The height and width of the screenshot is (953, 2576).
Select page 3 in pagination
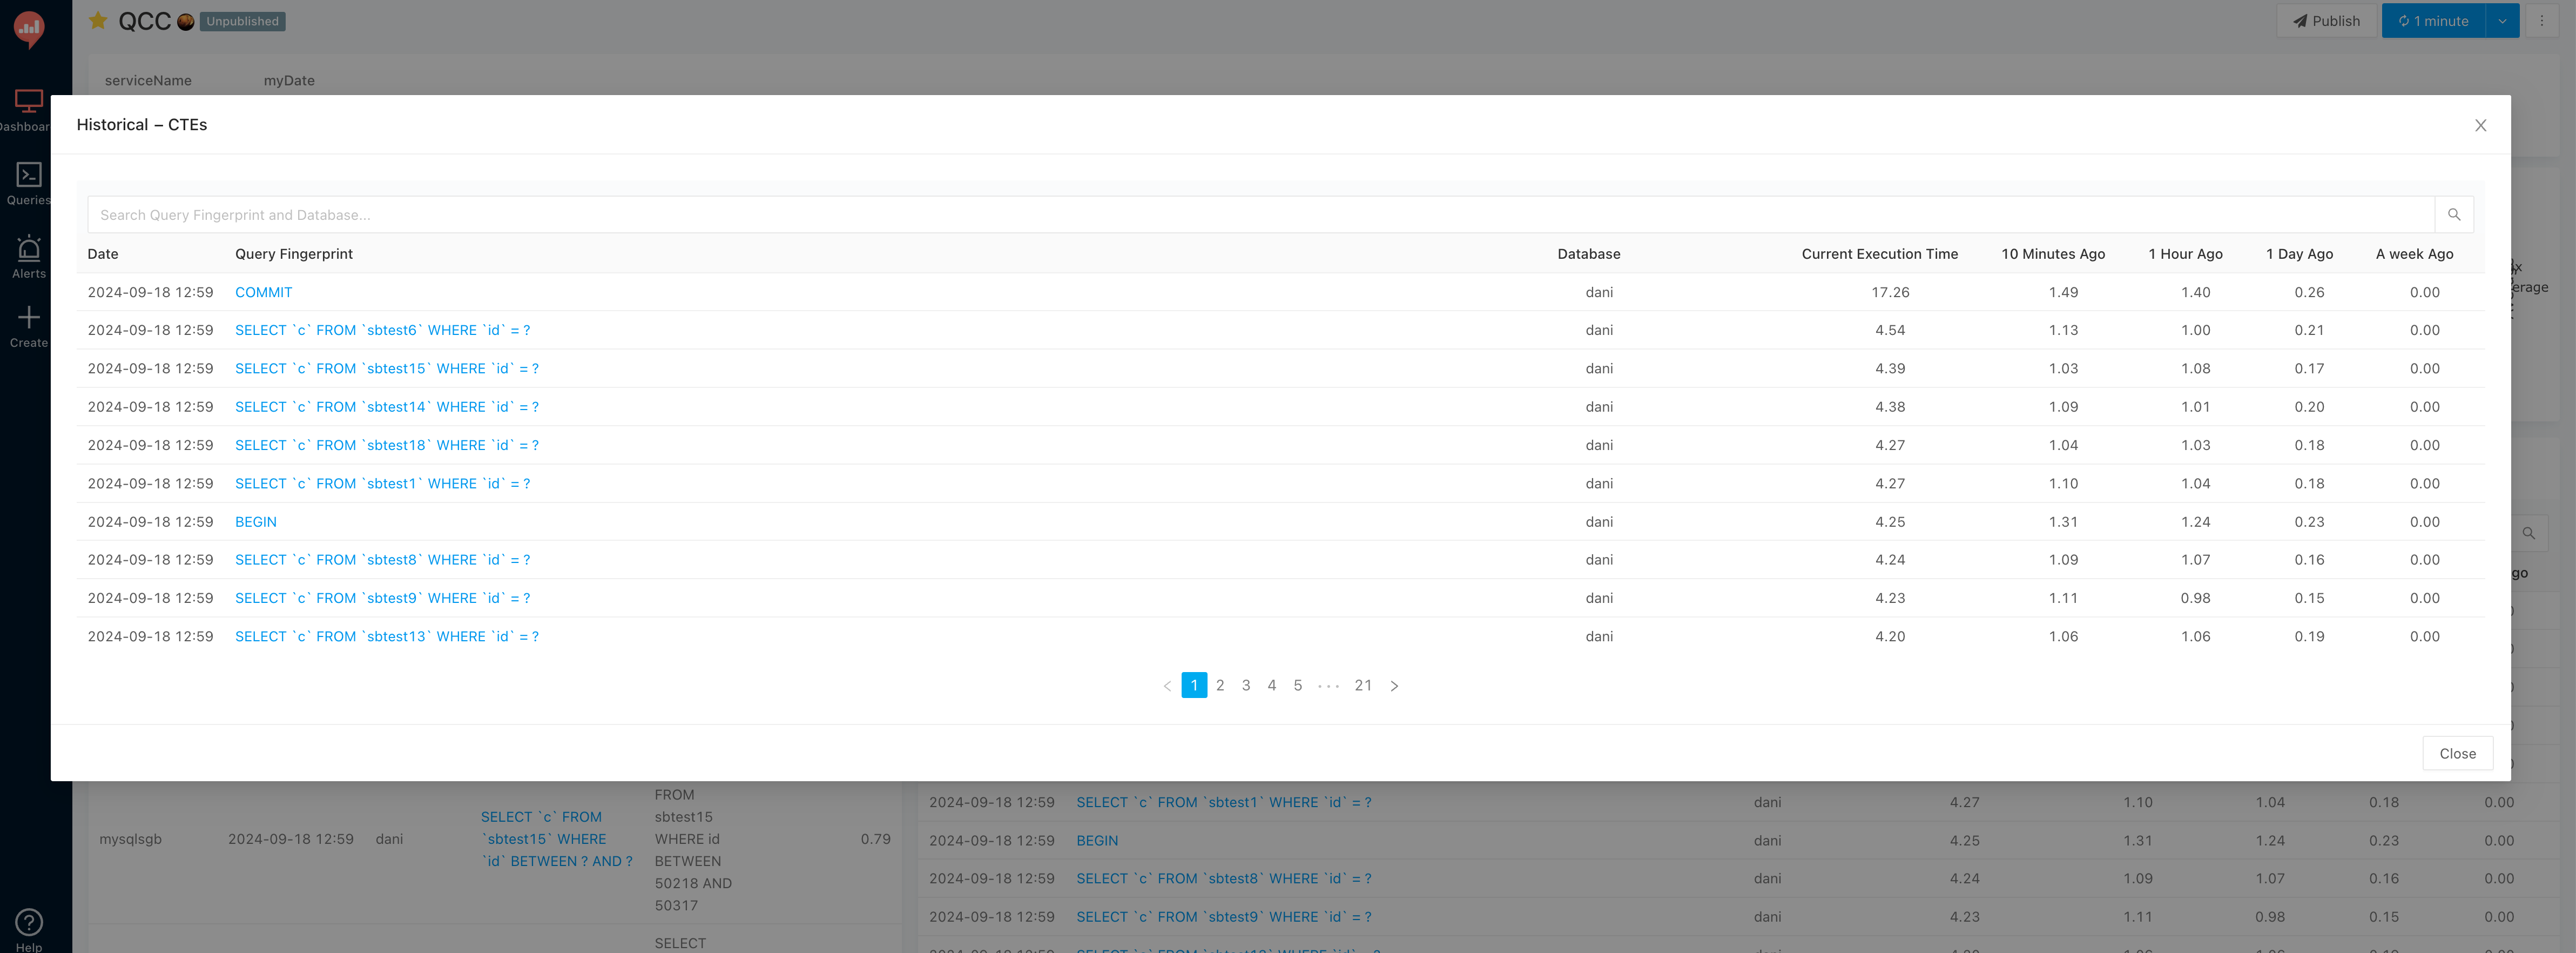[1246, 685]
